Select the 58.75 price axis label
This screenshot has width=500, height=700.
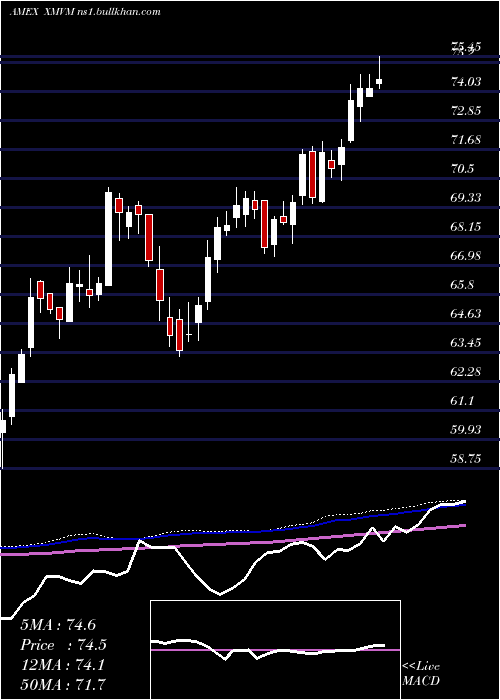467,458
